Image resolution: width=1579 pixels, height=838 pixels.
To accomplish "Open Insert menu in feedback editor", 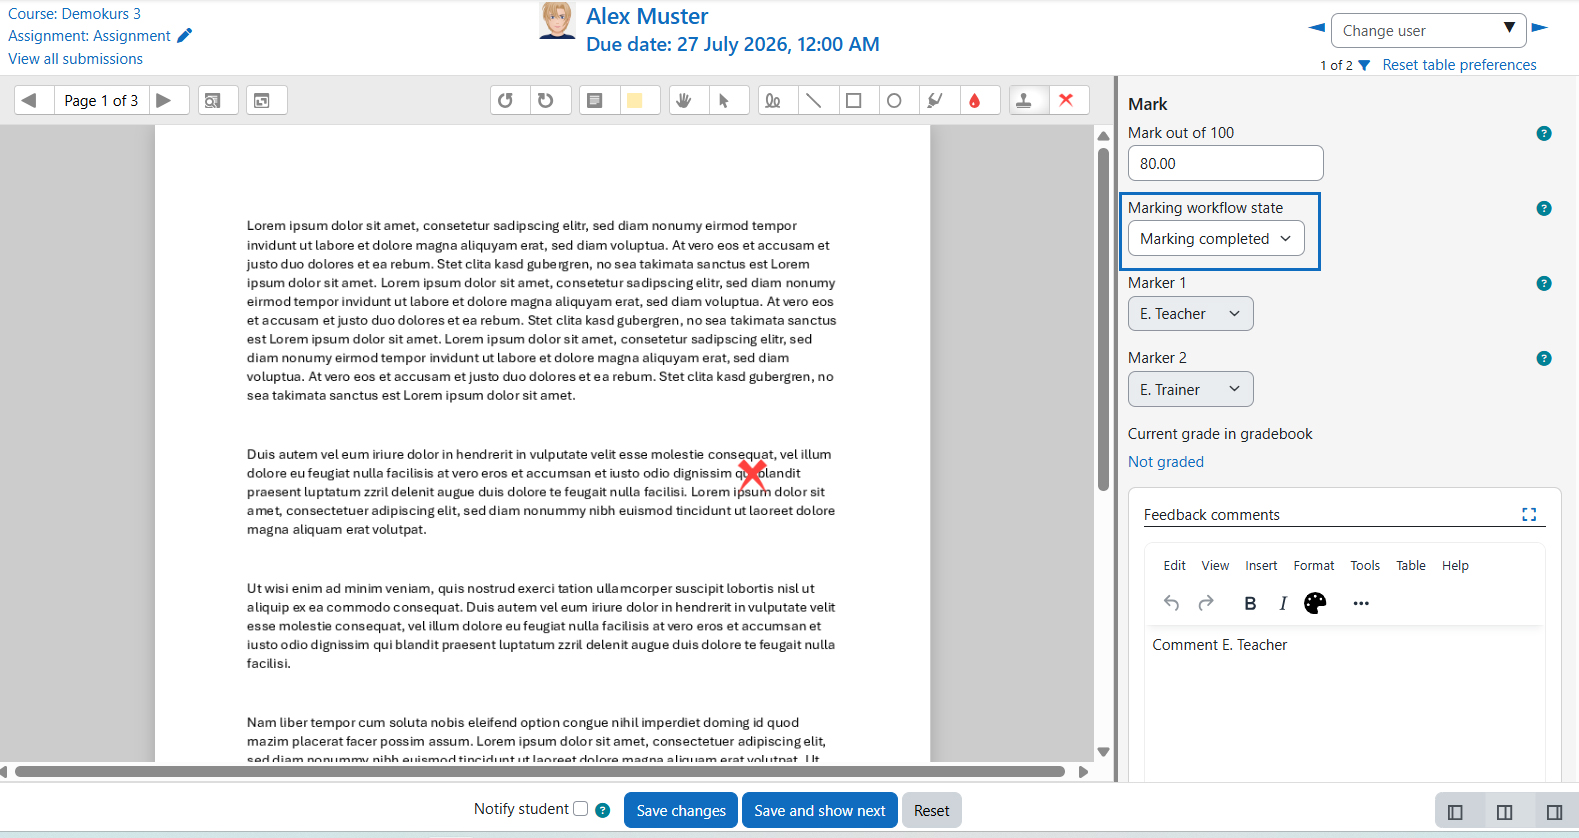I will tap(1261, 566).
